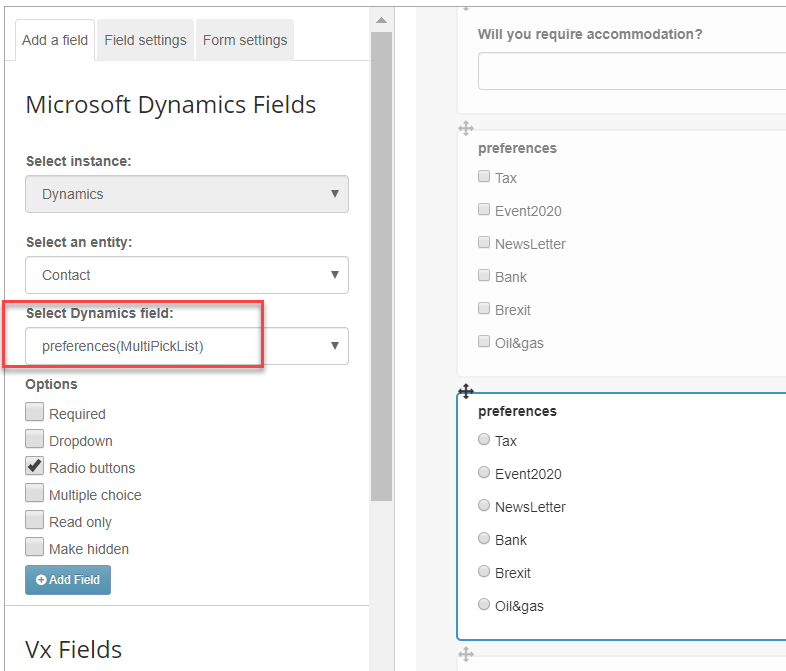The width and height of the screenshot is (786, 671).
Task: Tick the Brexit checkbox in preferences
Action: [x=484, y=308]
